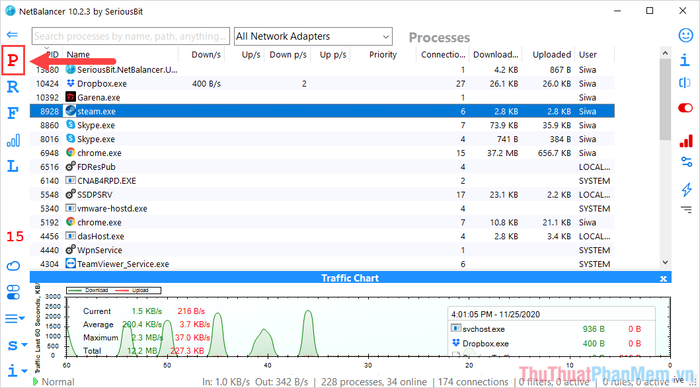Select the FDResPub process row

pyautogui.click(x=322, y=167)
